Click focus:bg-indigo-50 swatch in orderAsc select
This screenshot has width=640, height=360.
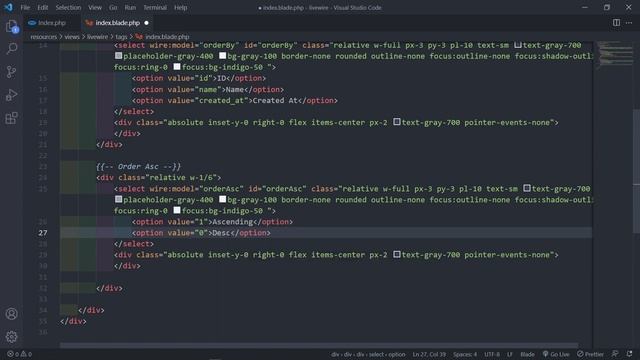pyautogui.click(x=177, y=211)
